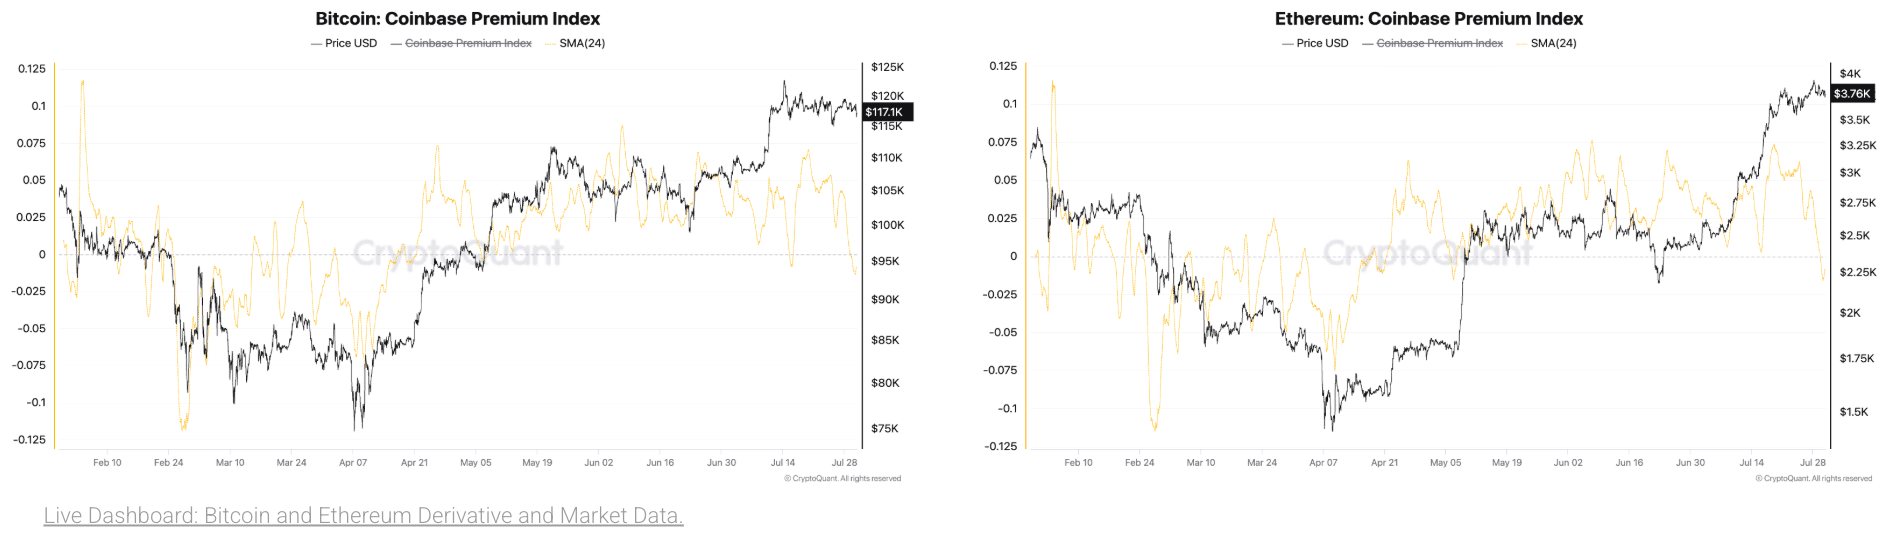Select the Bitcoin: Coinbase Premium Index title

[458, 18]
